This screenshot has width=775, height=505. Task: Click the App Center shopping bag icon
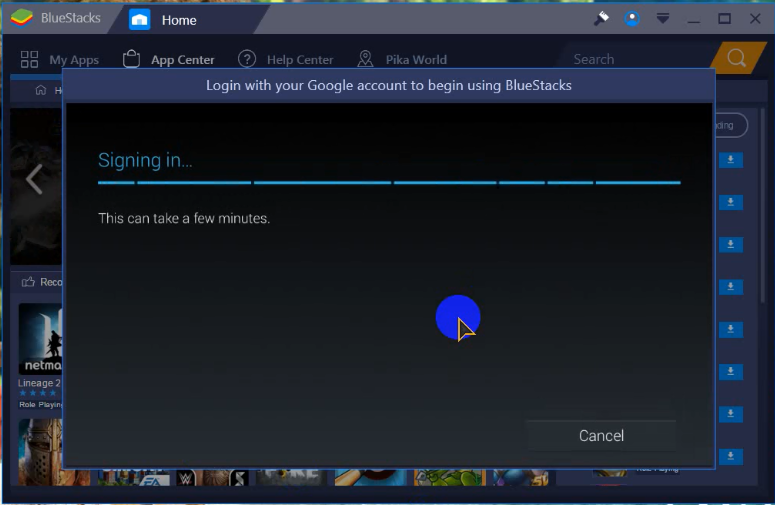(x=131, y=59)
